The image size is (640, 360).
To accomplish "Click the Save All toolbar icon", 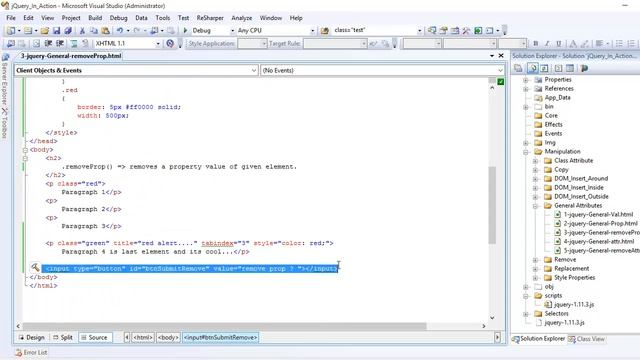I will pos(68,31).
